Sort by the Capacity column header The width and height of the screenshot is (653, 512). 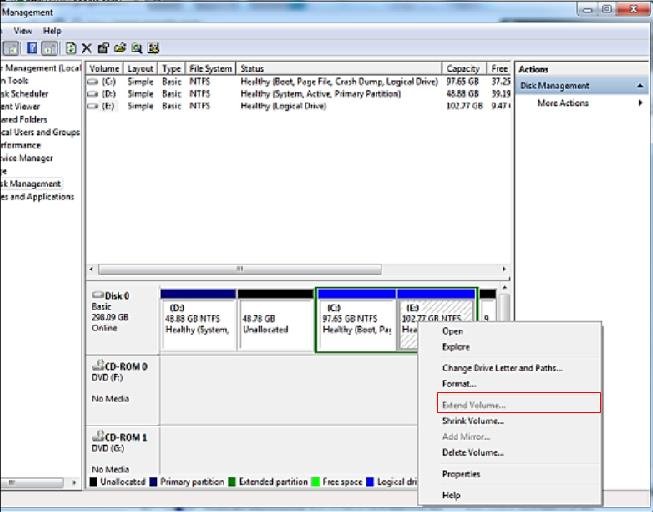[463, 69]
